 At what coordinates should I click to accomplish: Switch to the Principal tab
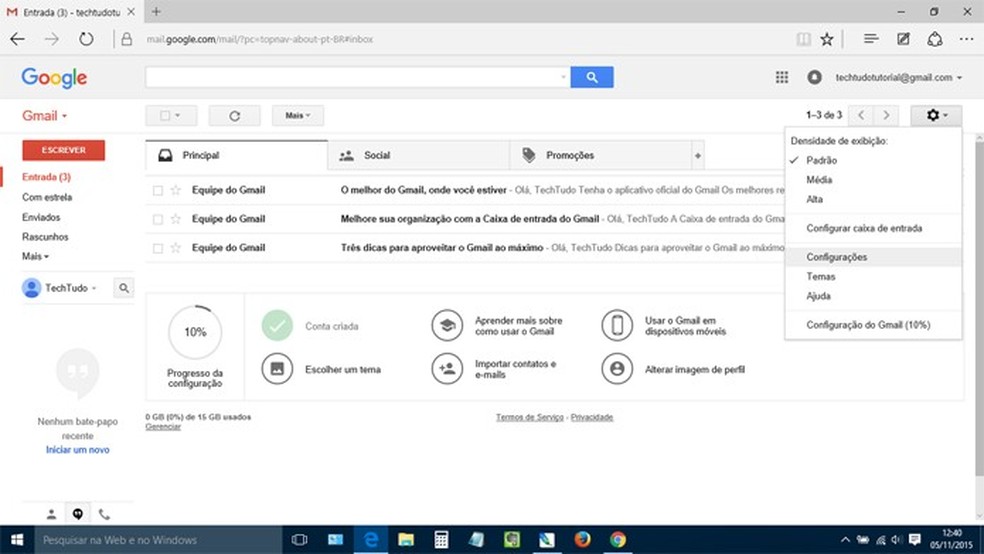[x=237, y=155]
